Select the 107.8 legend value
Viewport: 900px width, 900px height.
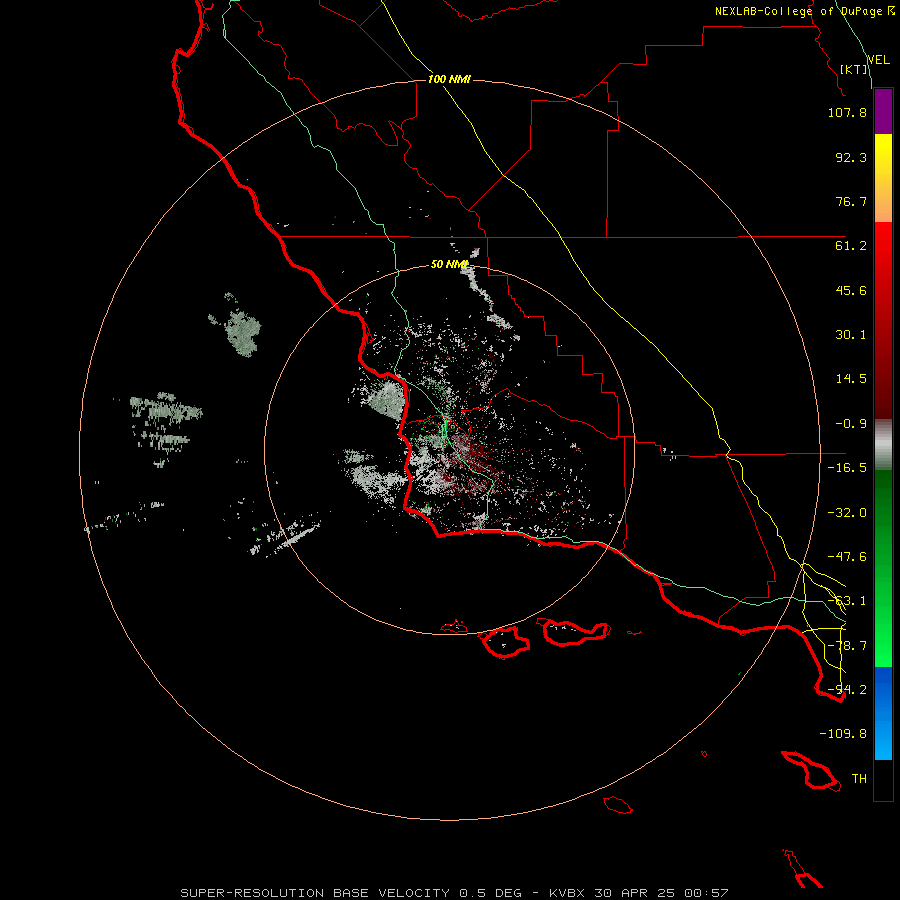click(847, 112)
